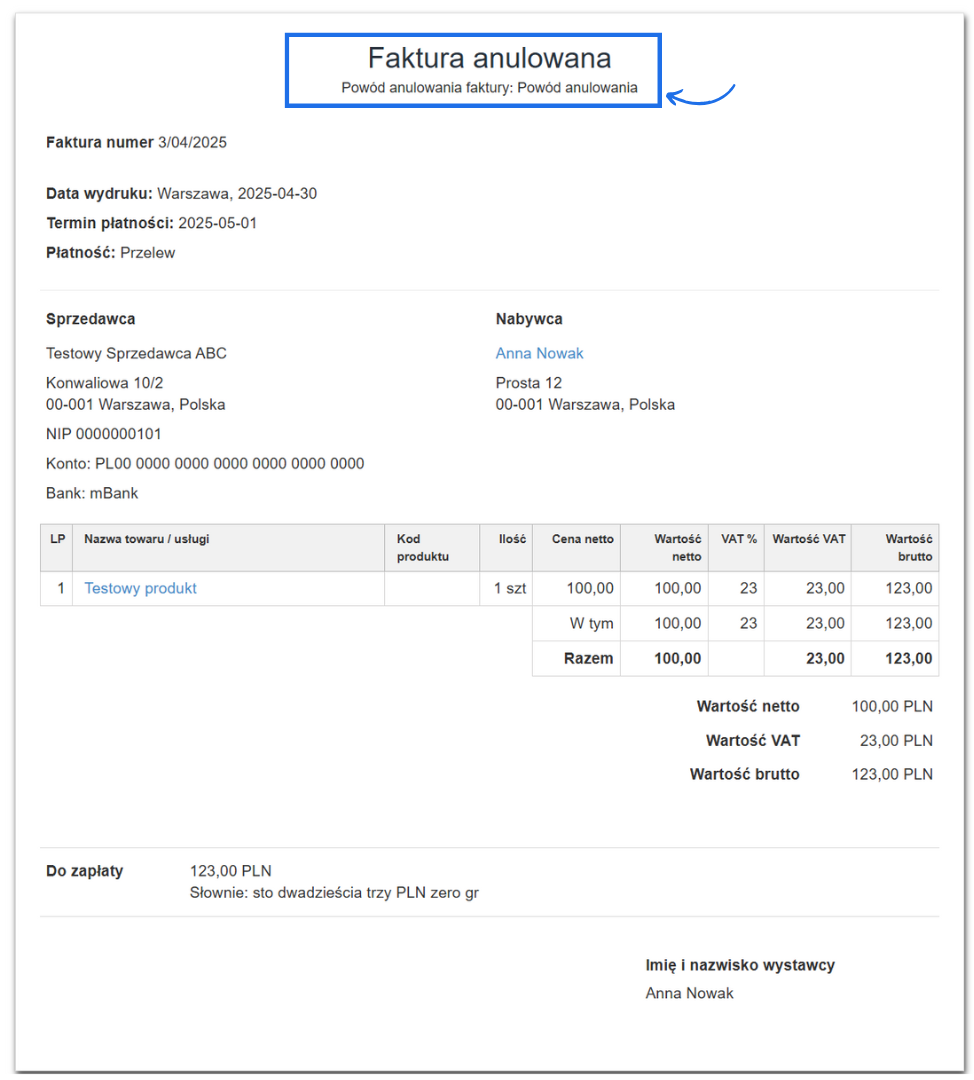The width and height of the screenshot is (974, 1080).
Task: Select the 'Powód anulowania faktury' line
Action: tap(489, 87)
